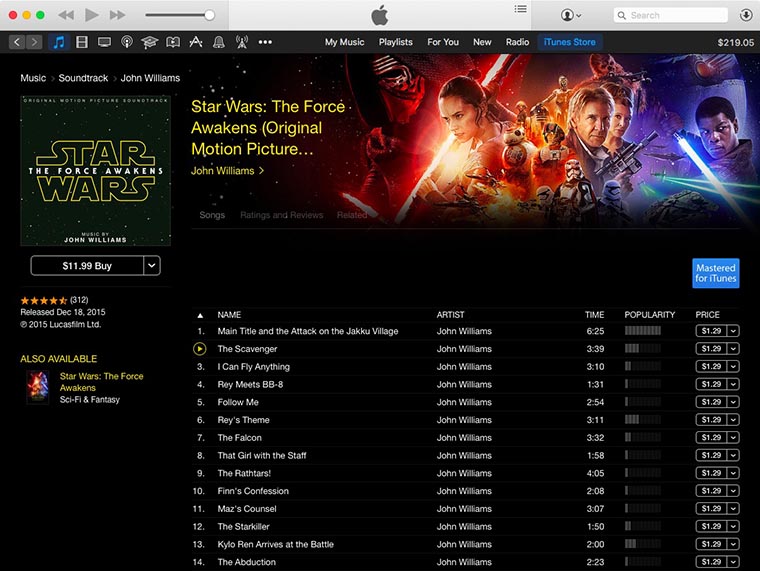
Task: Show more media types via ellipsis
Action: click(265, 42)
